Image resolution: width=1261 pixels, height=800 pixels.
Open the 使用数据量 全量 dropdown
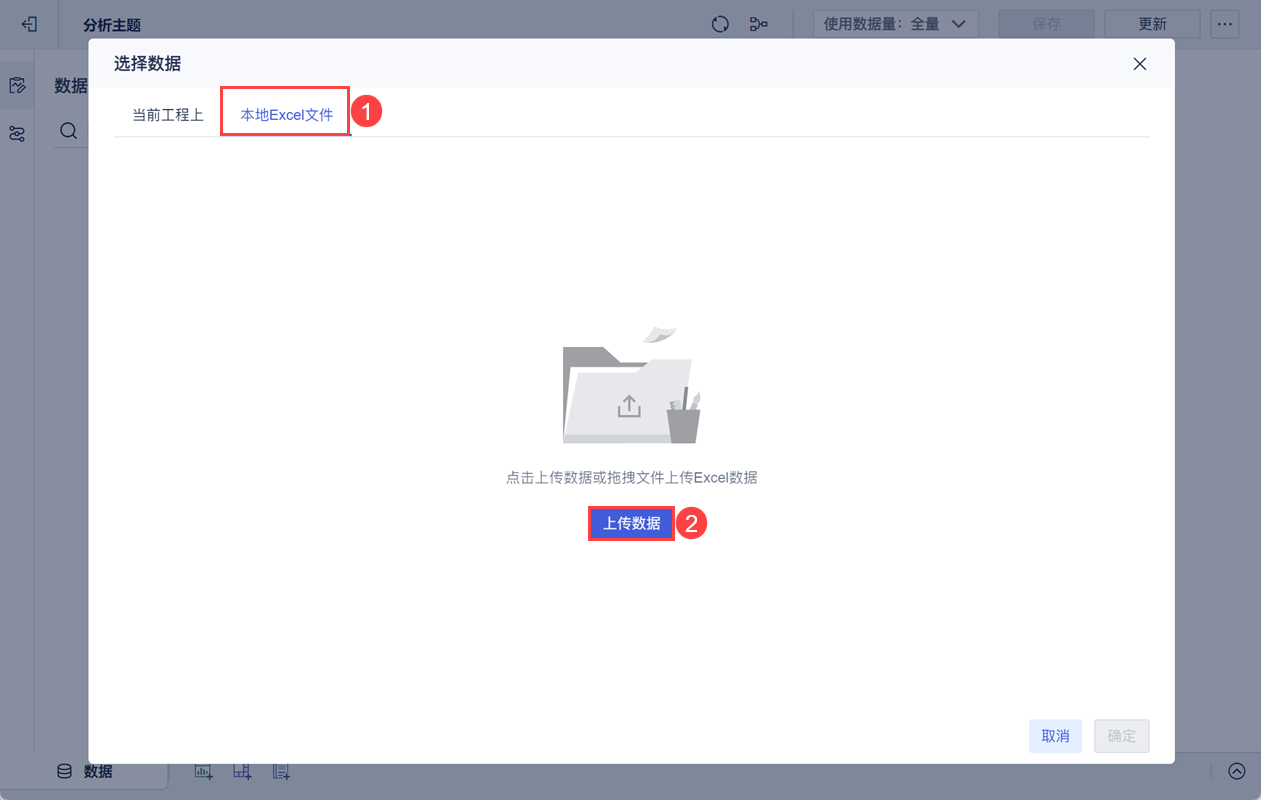click(x=895, y=24)
